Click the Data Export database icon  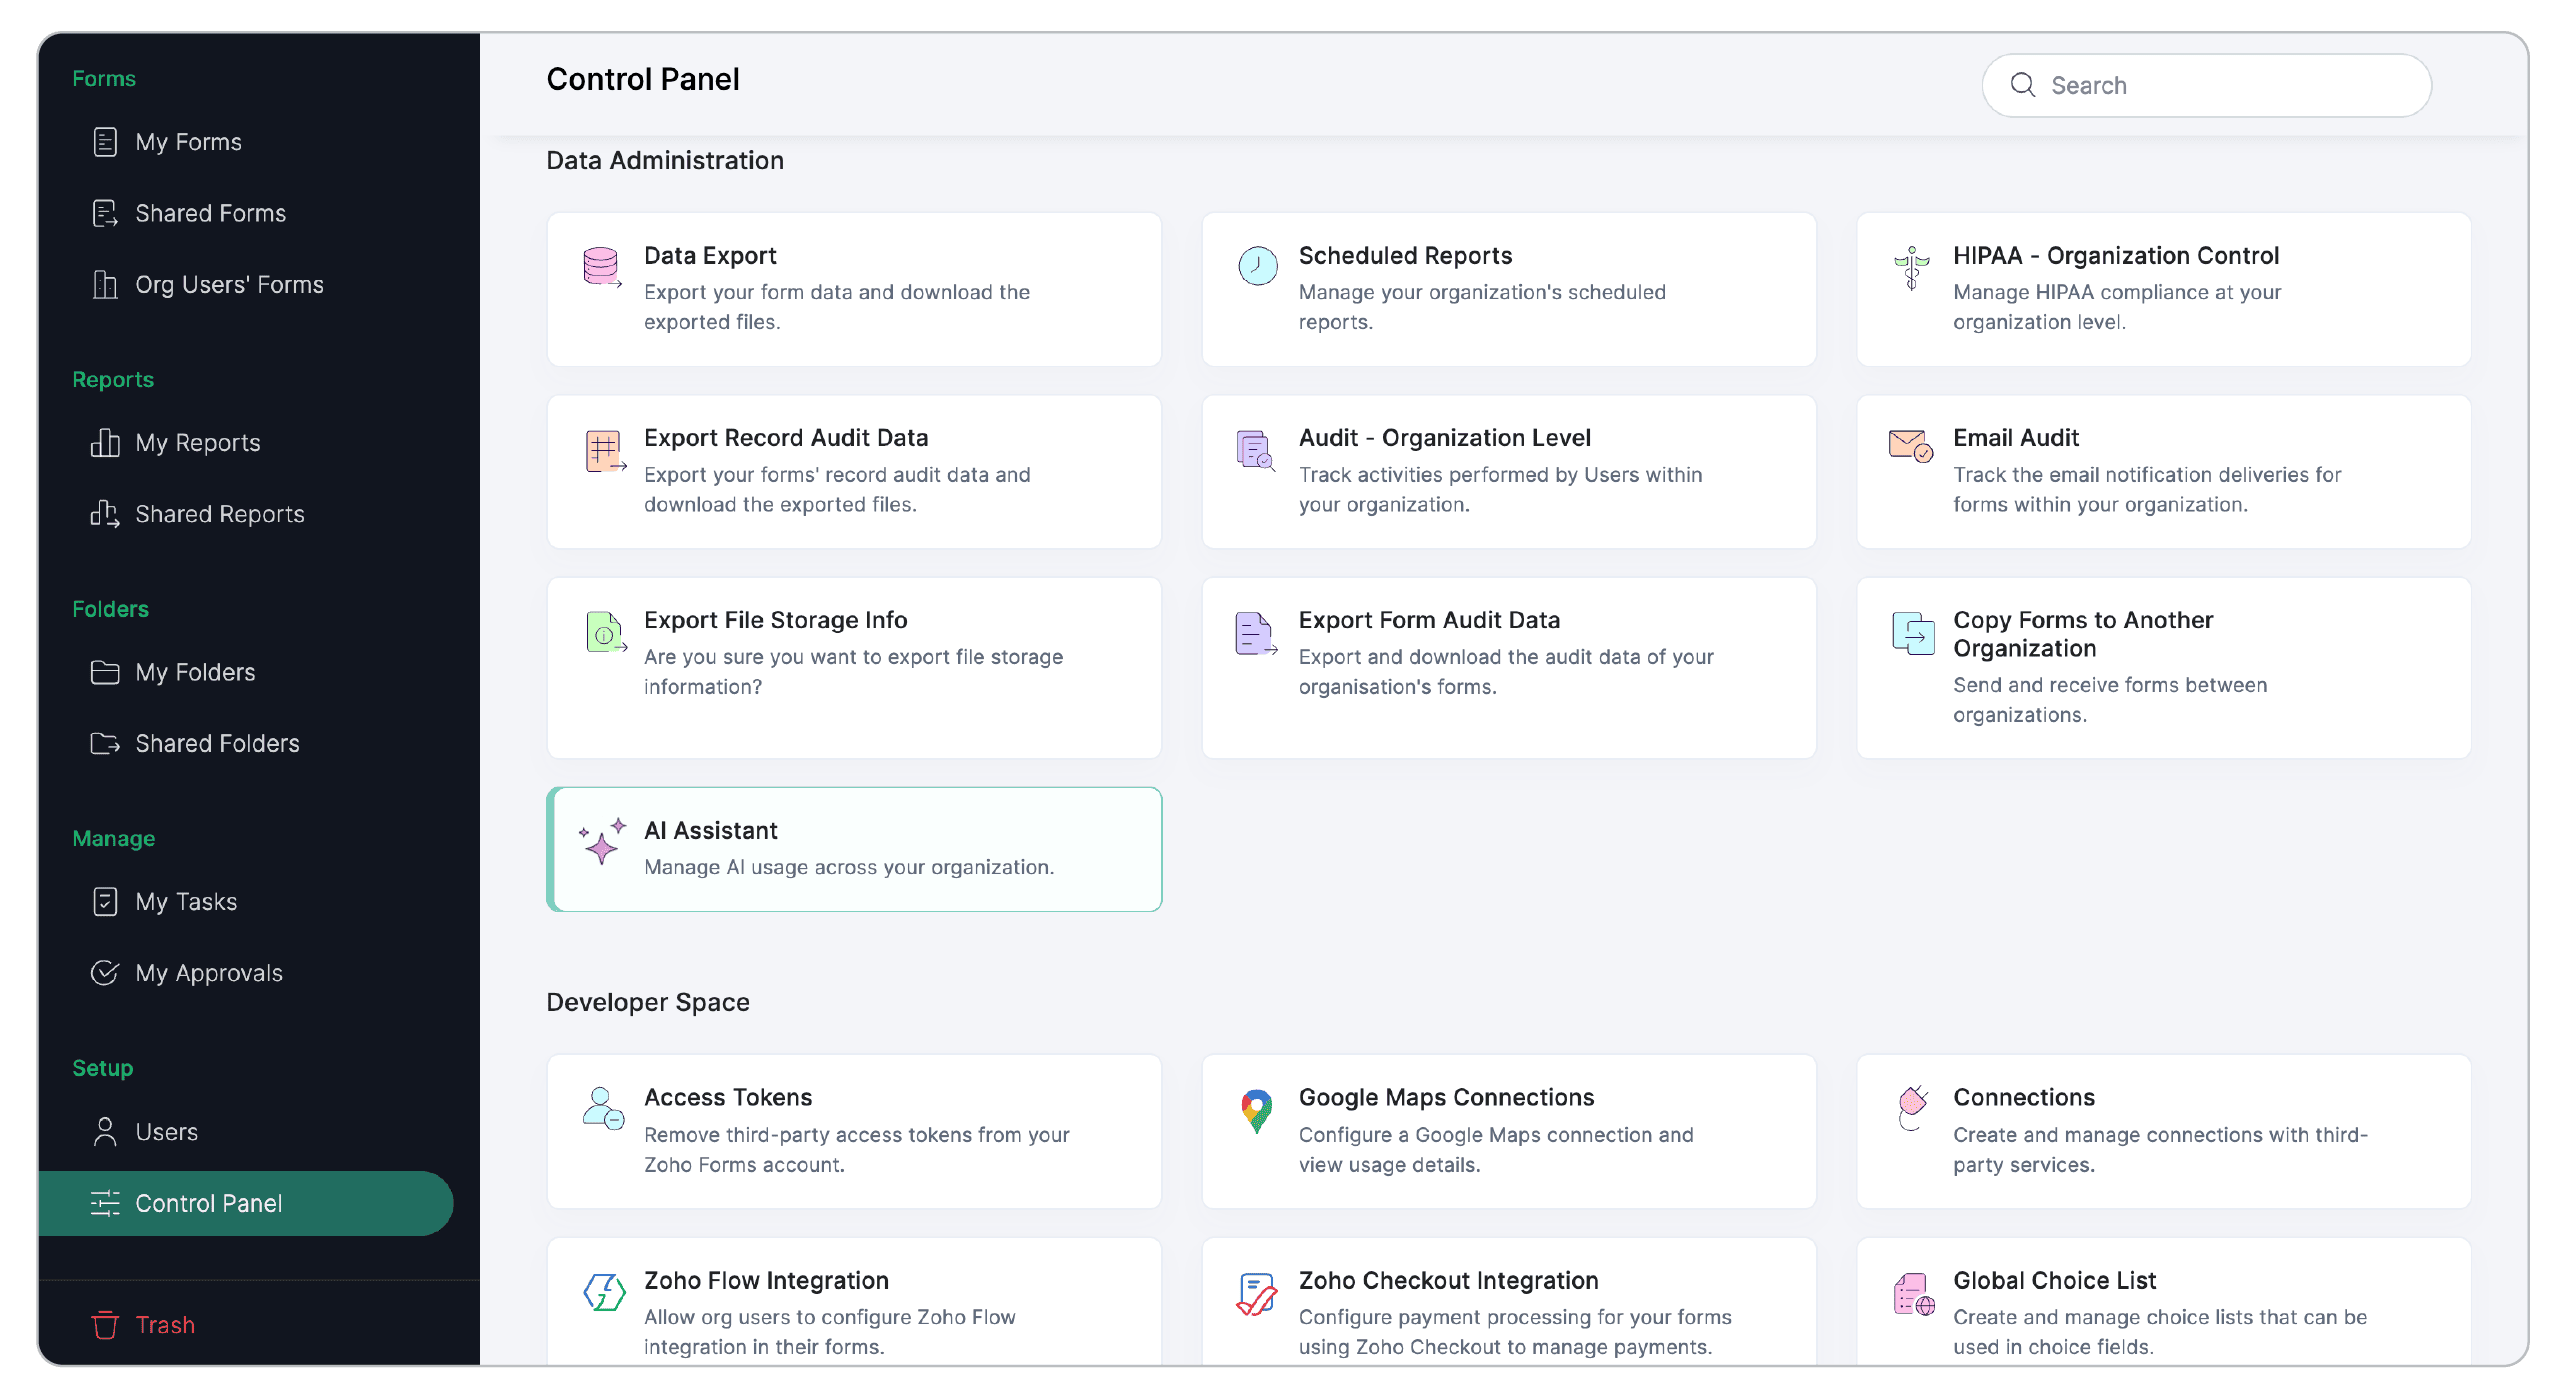tap(602, 267)
